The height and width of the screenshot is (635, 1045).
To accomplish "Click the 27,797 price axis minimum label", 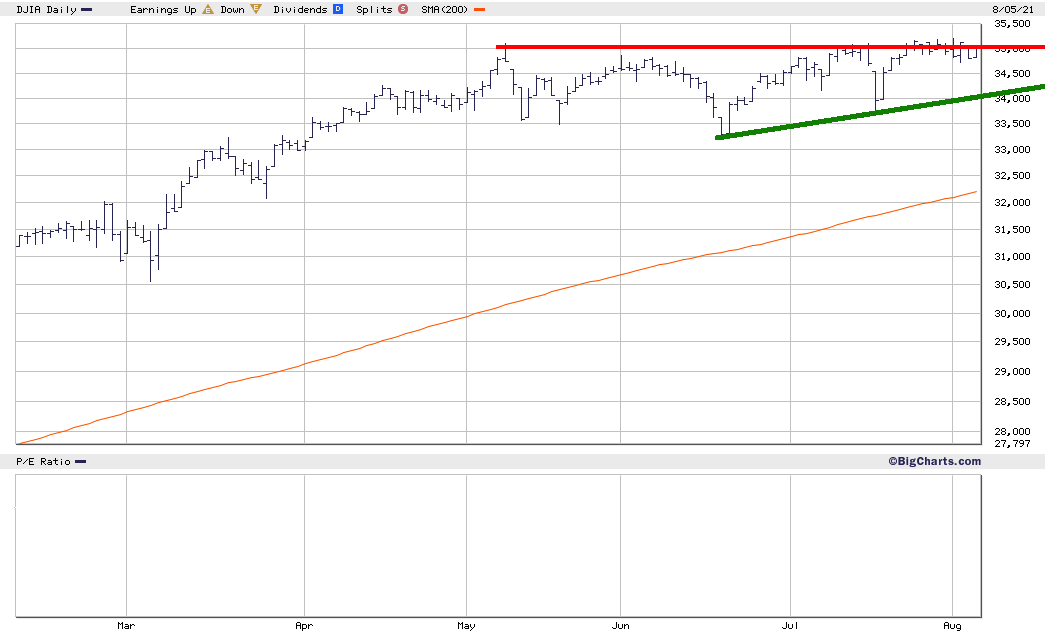I will pyautogui.click(x=1012, y=443).
